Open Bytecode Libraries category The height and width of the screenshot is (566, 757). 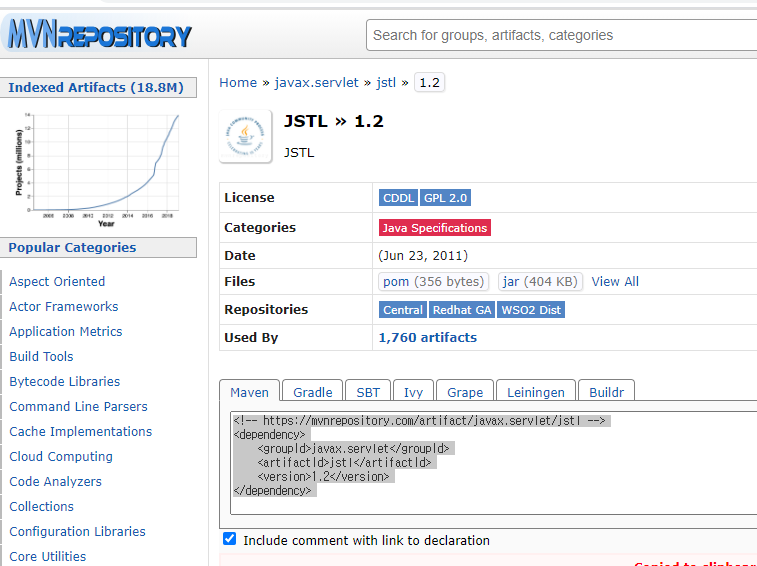[65, 382]
